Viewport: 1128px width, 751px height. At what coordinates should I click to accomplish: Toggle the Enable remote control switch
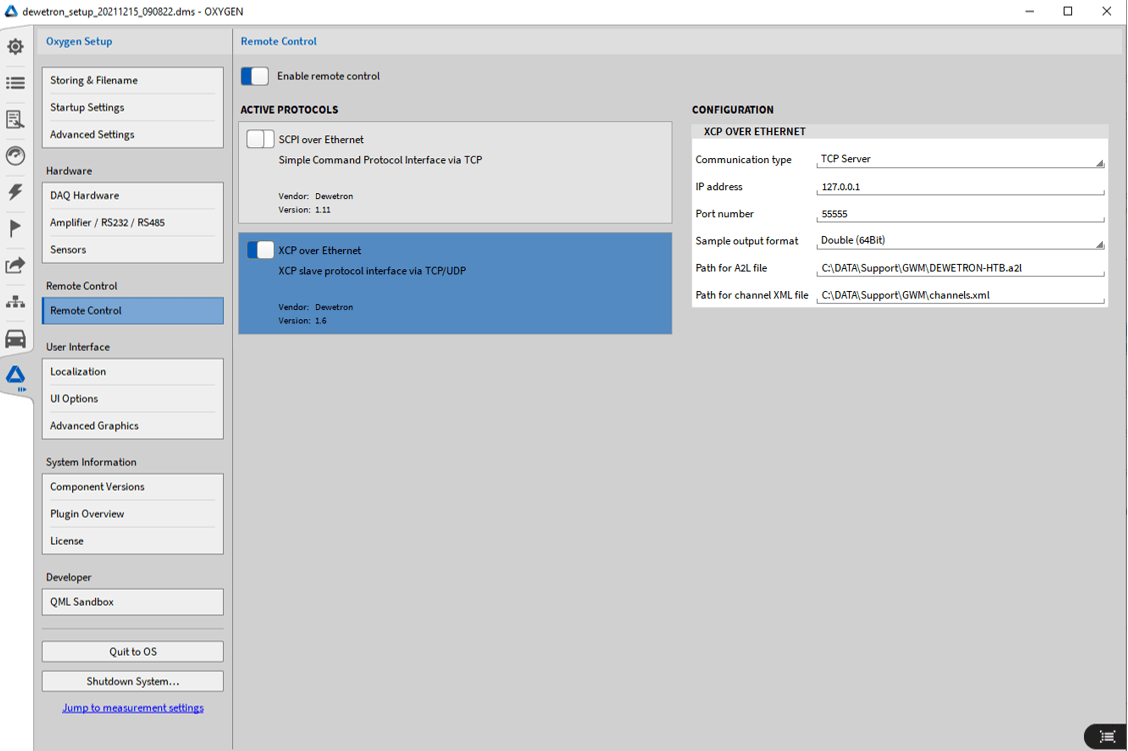click(x=255, y=76)
